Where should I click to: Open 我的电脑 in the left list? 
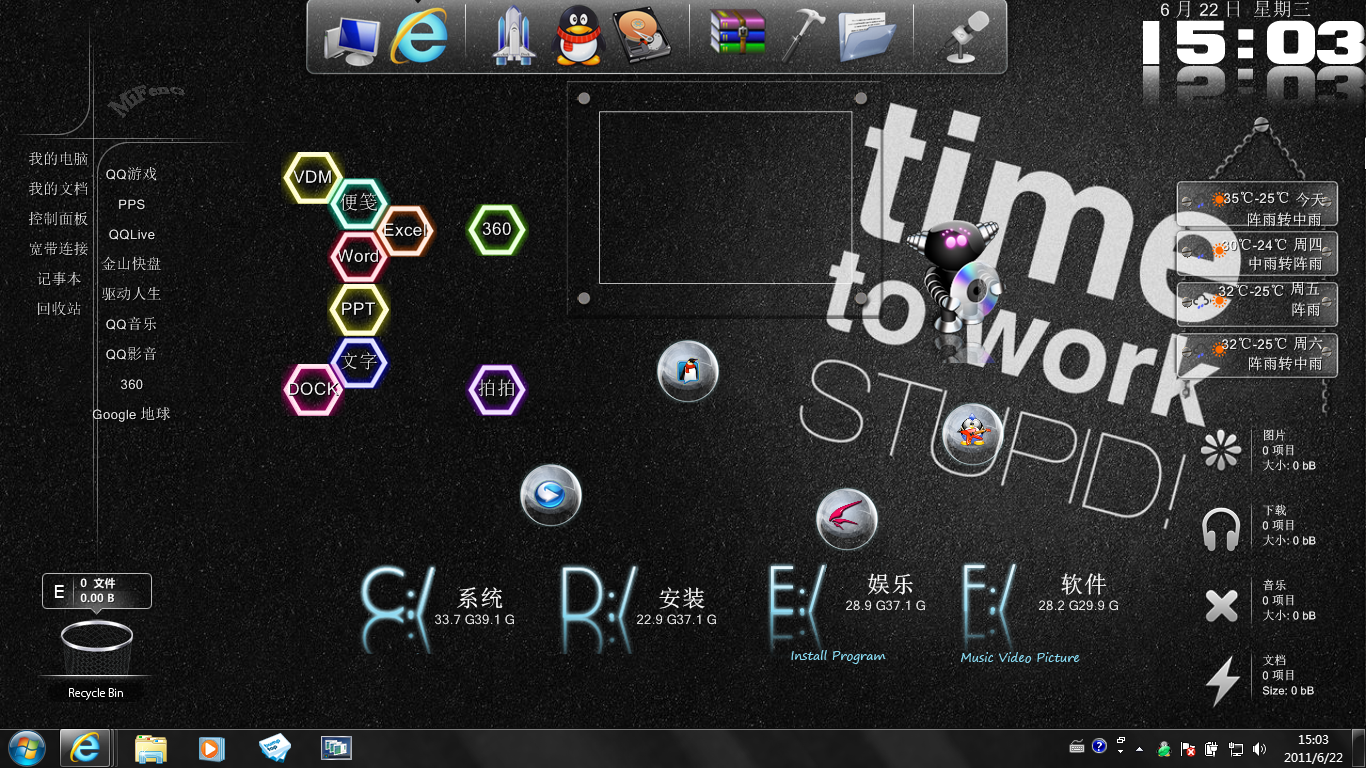click(x=58, y=159)
